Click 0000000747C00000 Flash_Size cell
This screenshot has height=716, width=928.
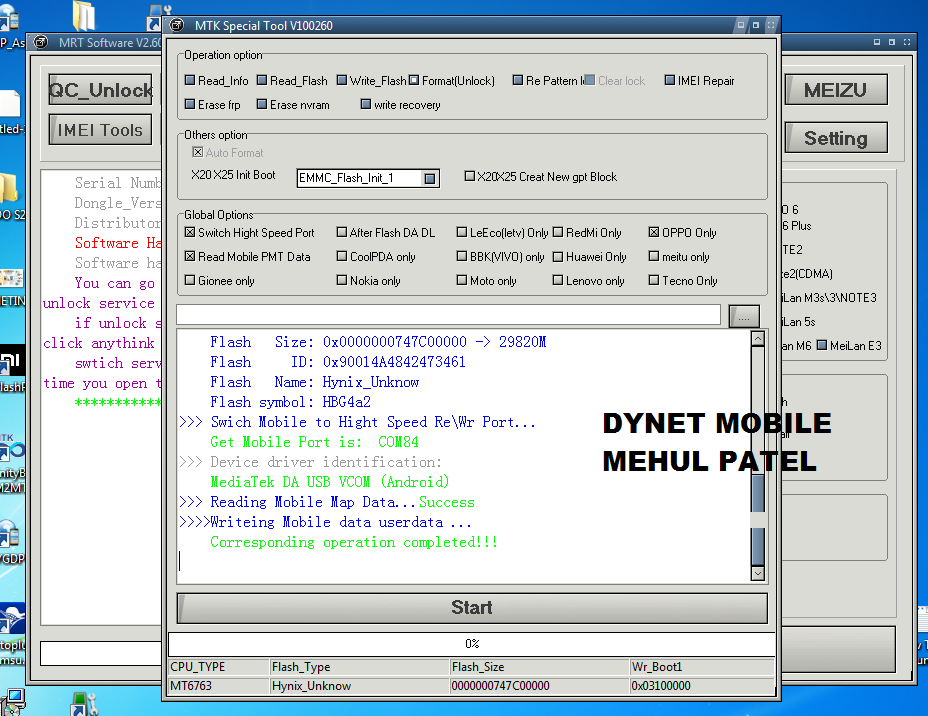[540, 686]
